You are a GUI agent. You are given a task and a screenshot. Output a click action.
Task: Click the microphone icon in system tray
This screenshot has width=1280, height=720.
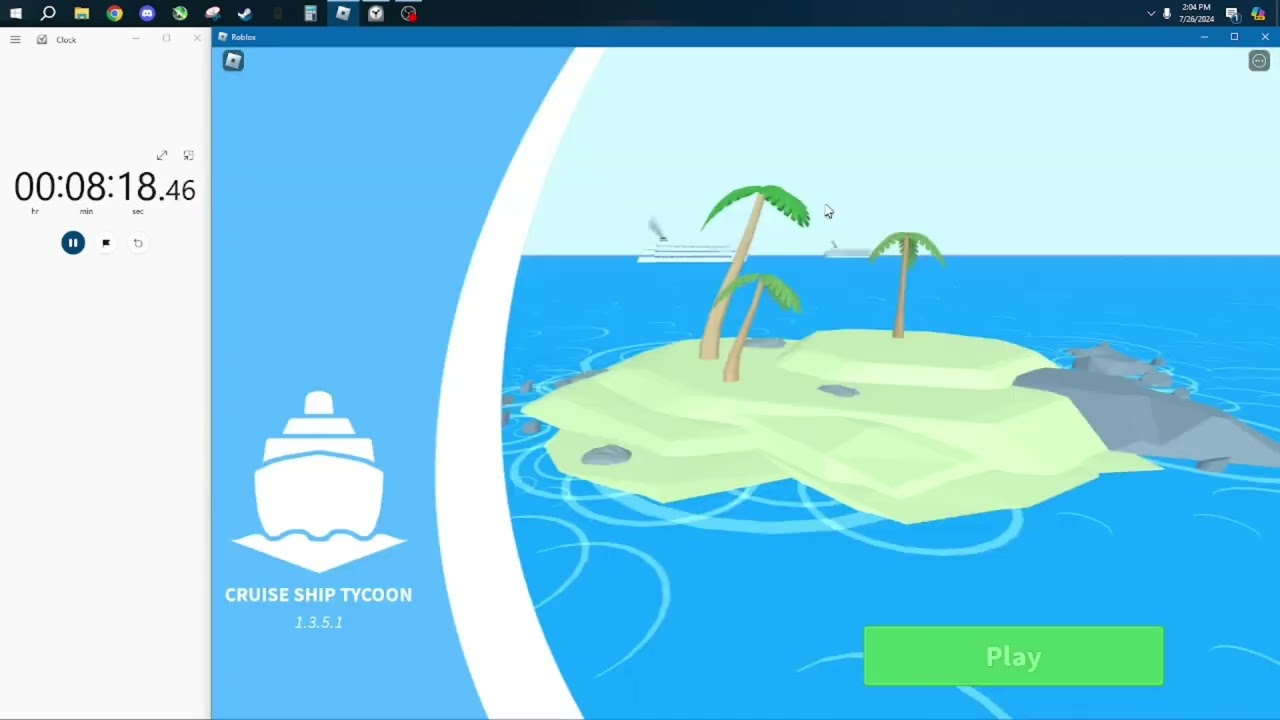click(1167, 14)
